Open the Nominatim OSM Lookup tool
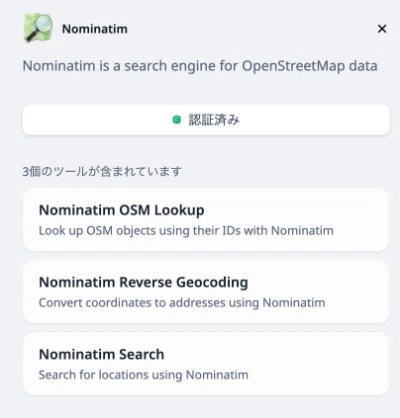The image size is (400, 418). (x=206, y=220)
